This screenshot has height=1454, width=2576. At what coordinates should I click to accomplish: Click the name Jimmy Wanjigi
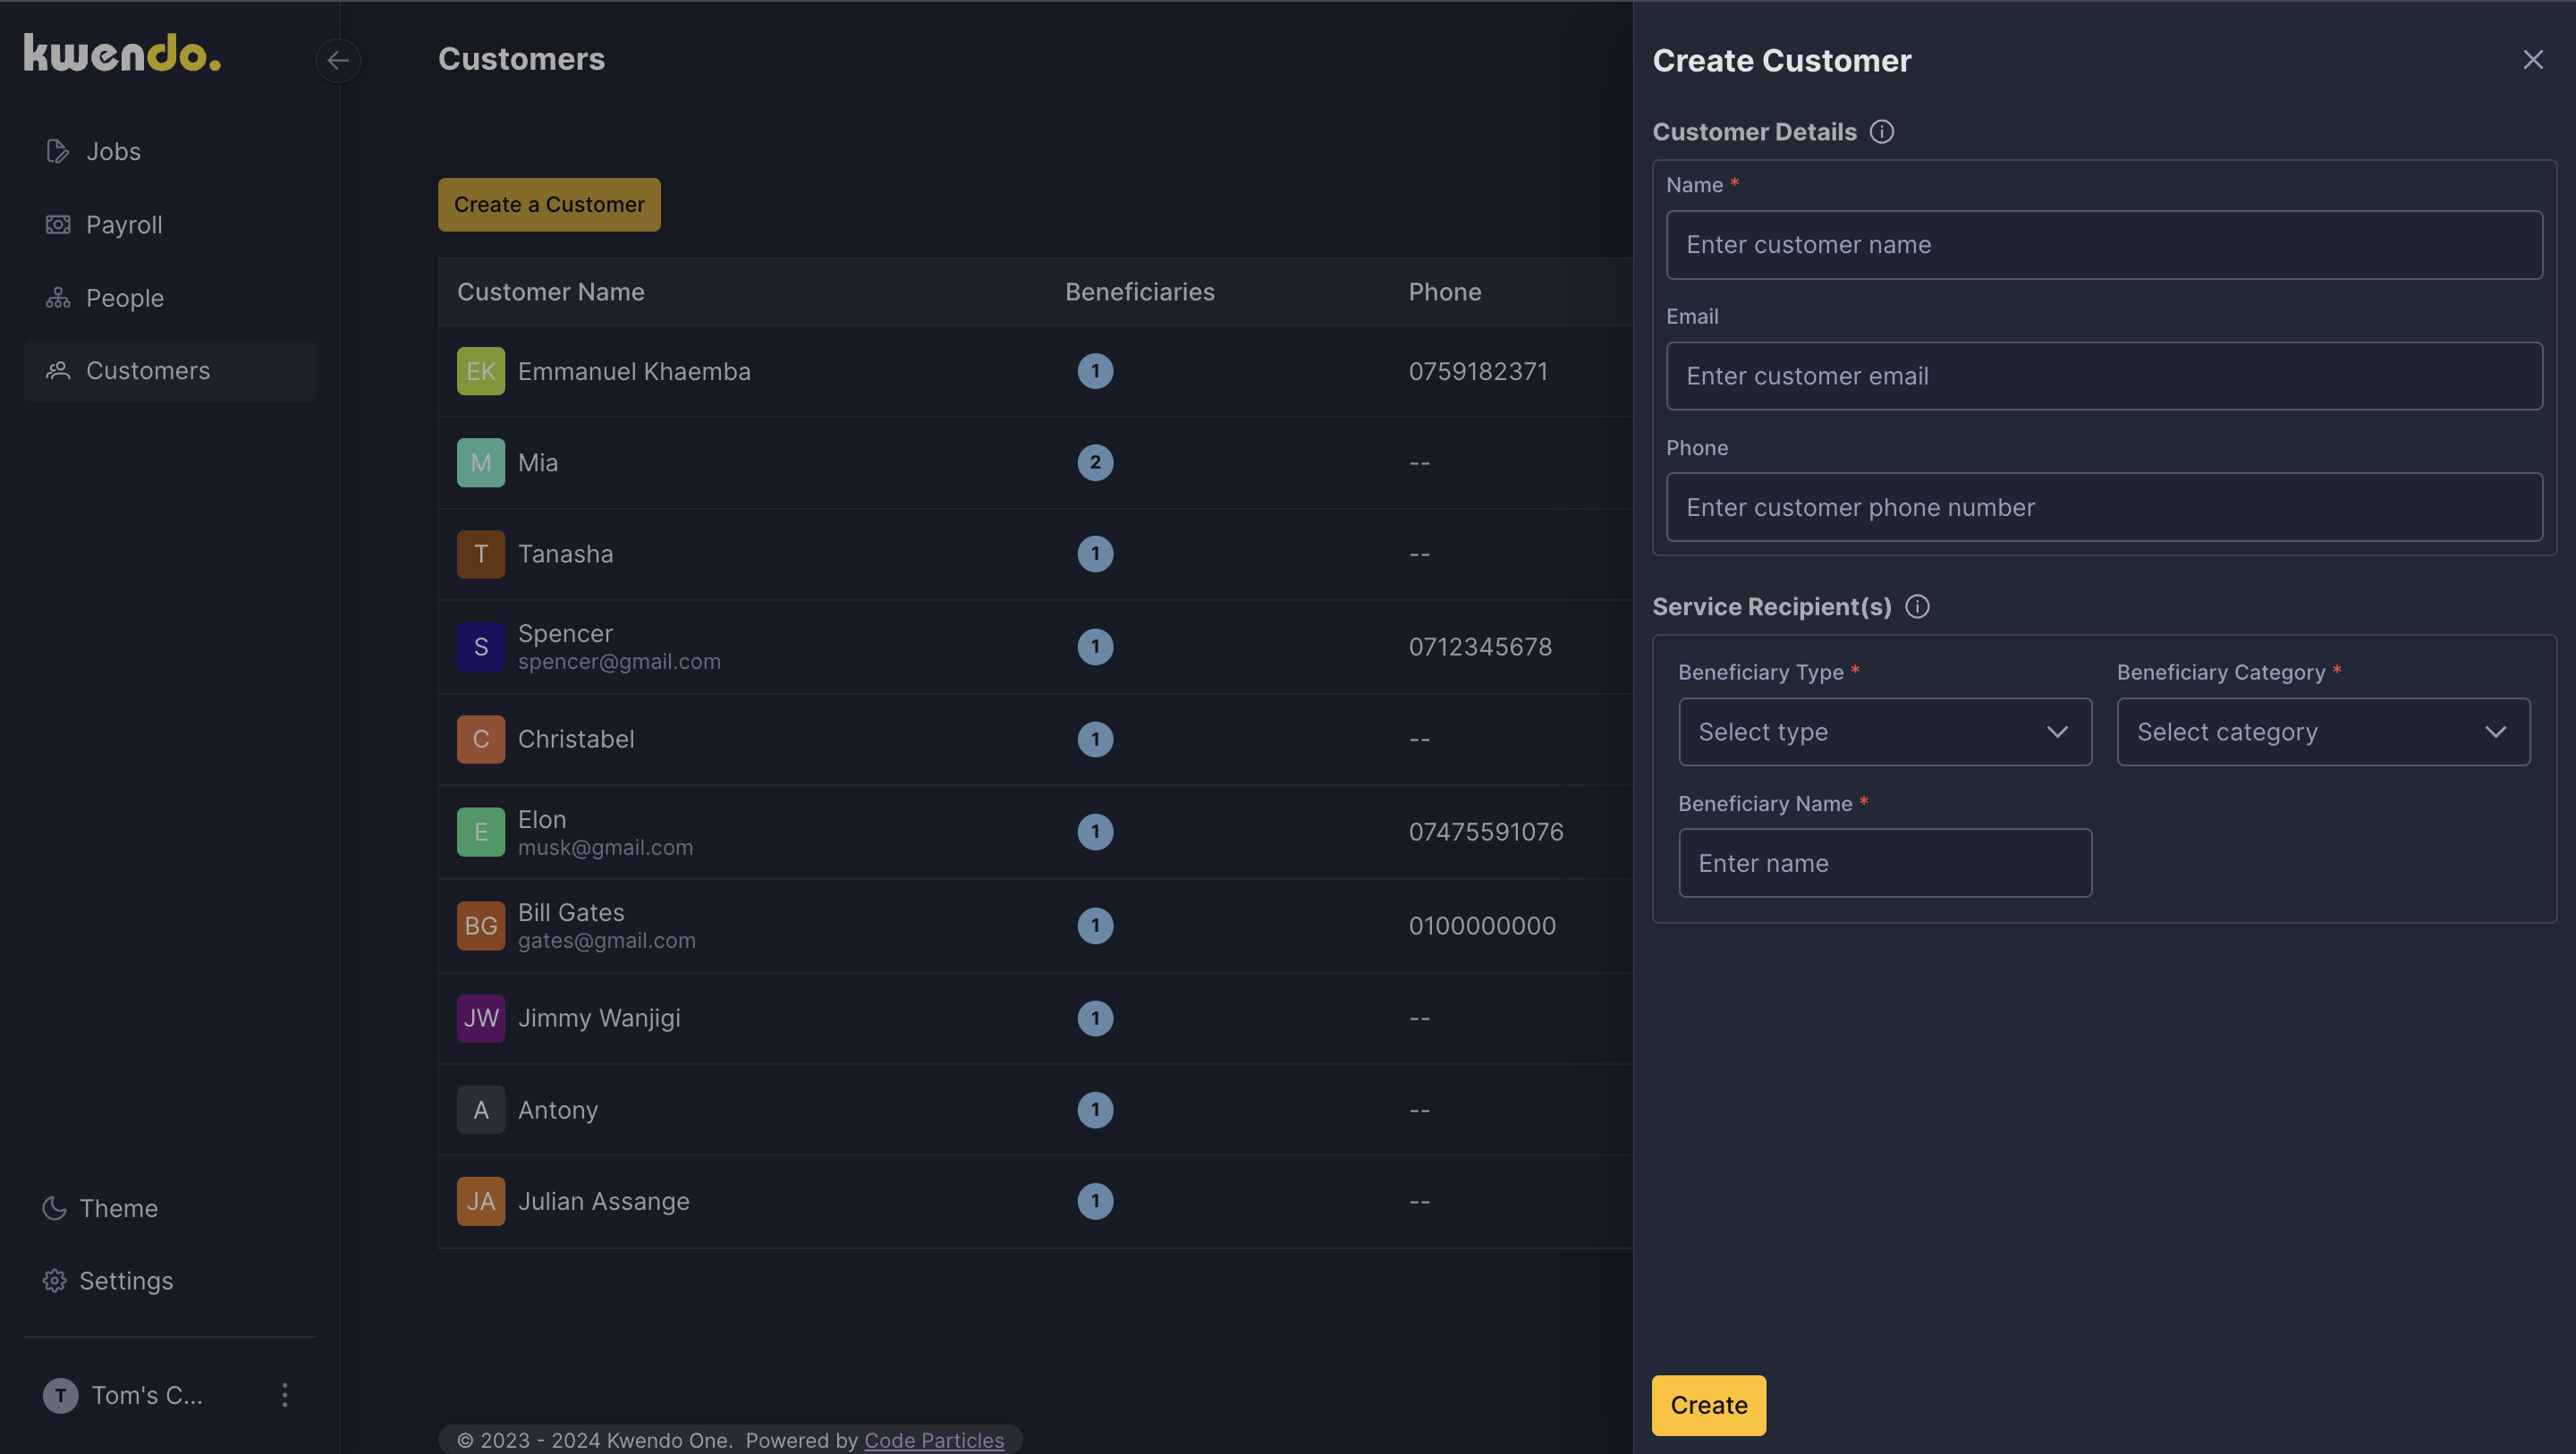click(x=599, y=1018)
